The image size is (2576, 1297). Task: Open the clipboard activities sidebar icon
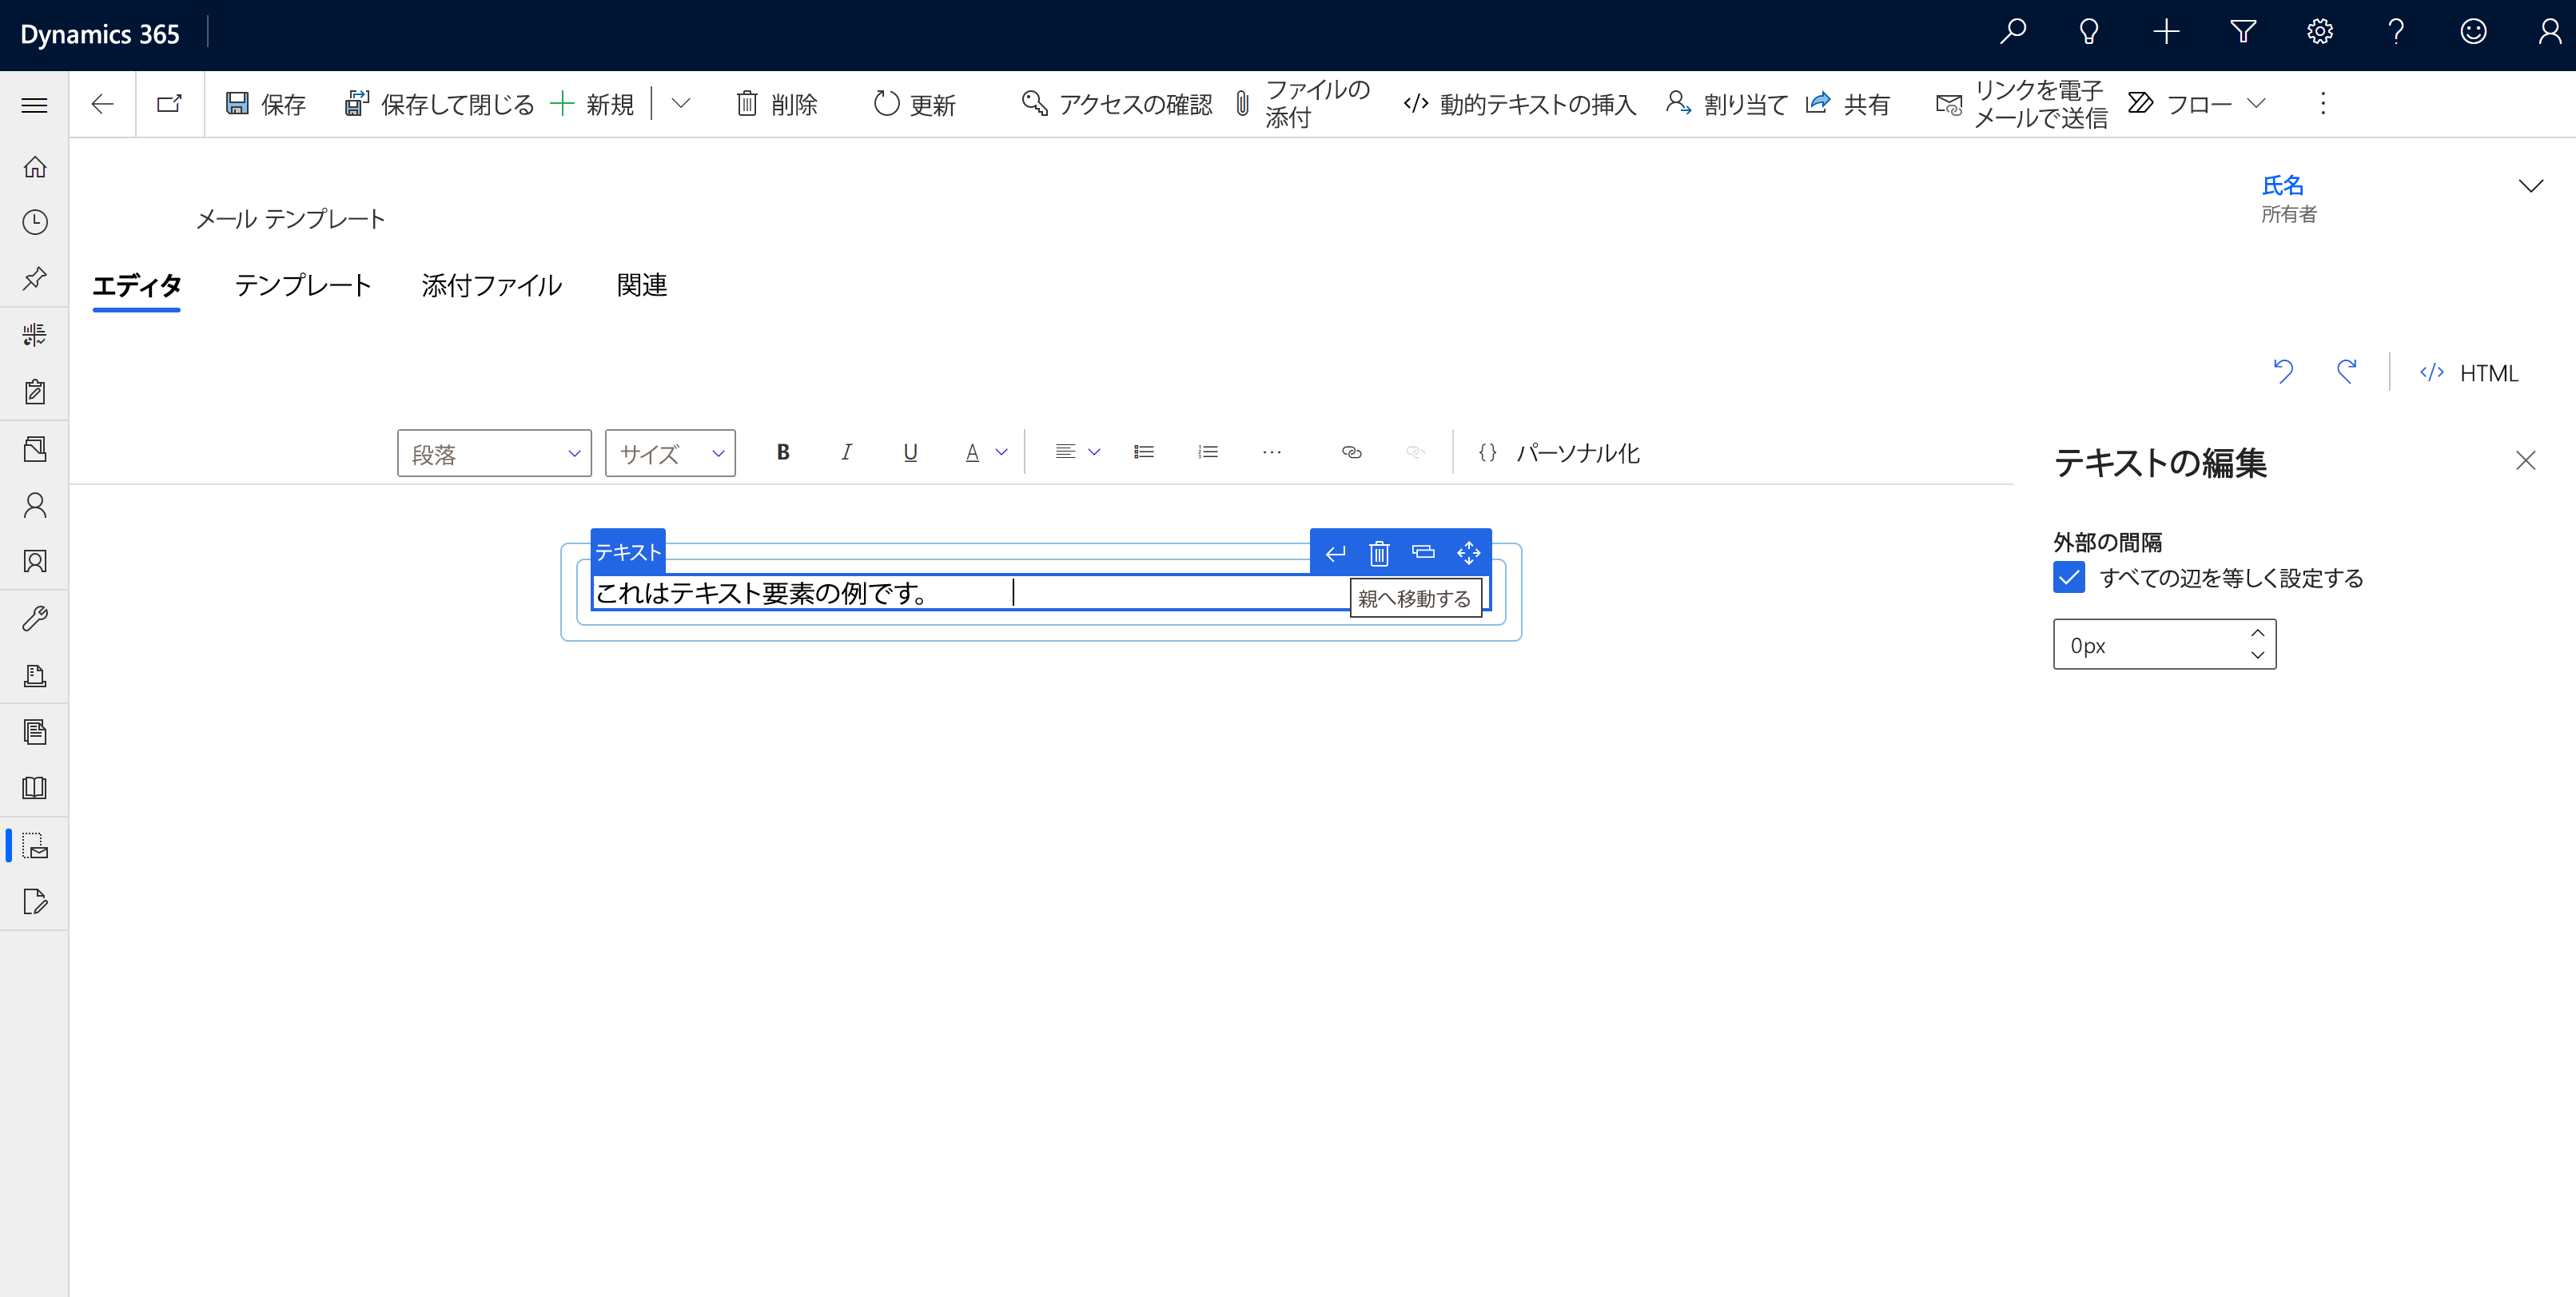35,391
